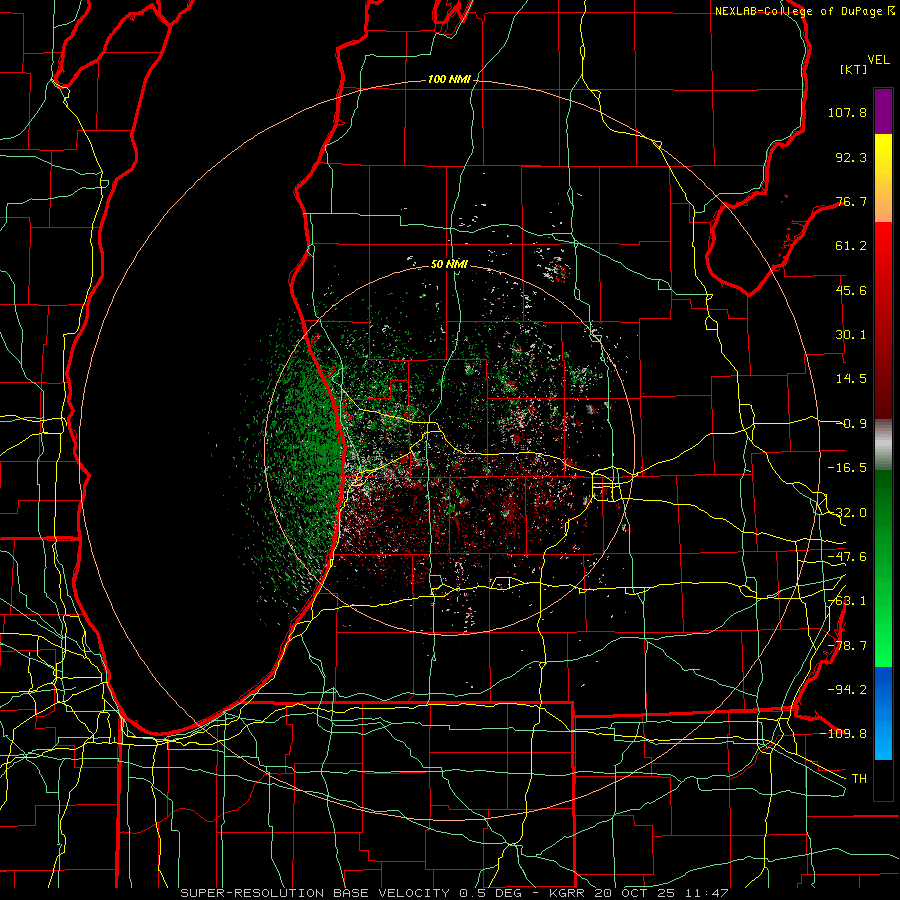Click the -47.6 velocity scale value
Viewport: 900px width, 900px height.
(x=847, y=557)
